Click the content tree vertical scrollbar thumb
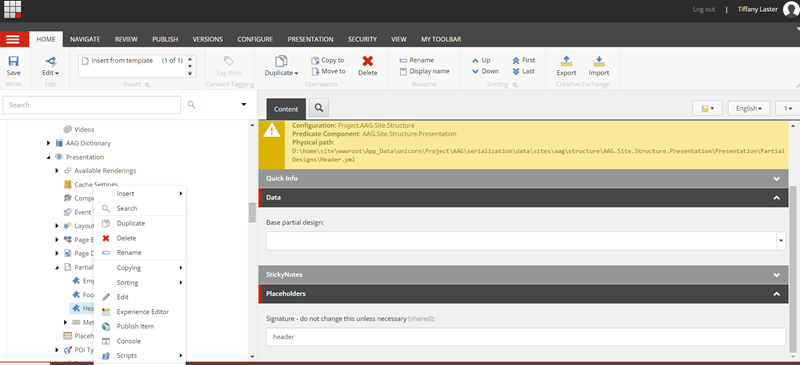This screenshot has height=365, width=800. [252, 212]
